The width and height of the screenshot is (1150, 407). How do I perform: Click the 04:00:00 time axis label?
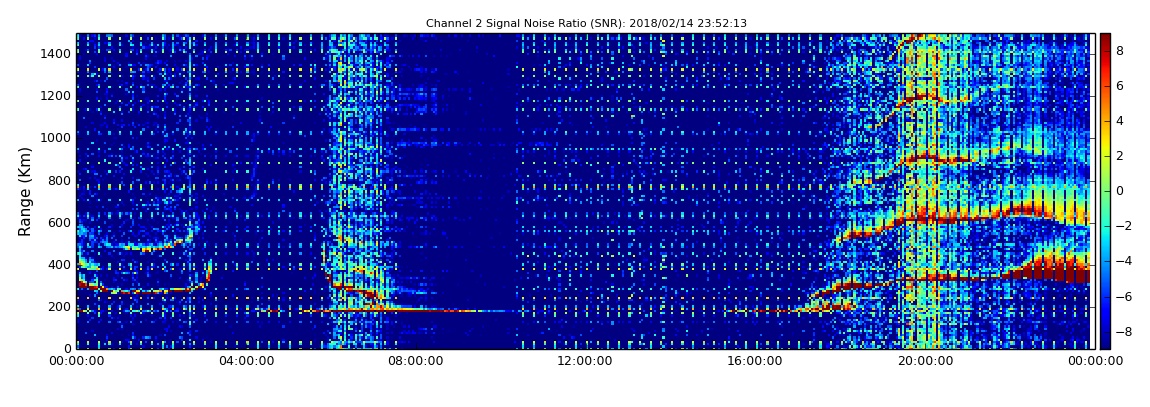coord(245,361)
